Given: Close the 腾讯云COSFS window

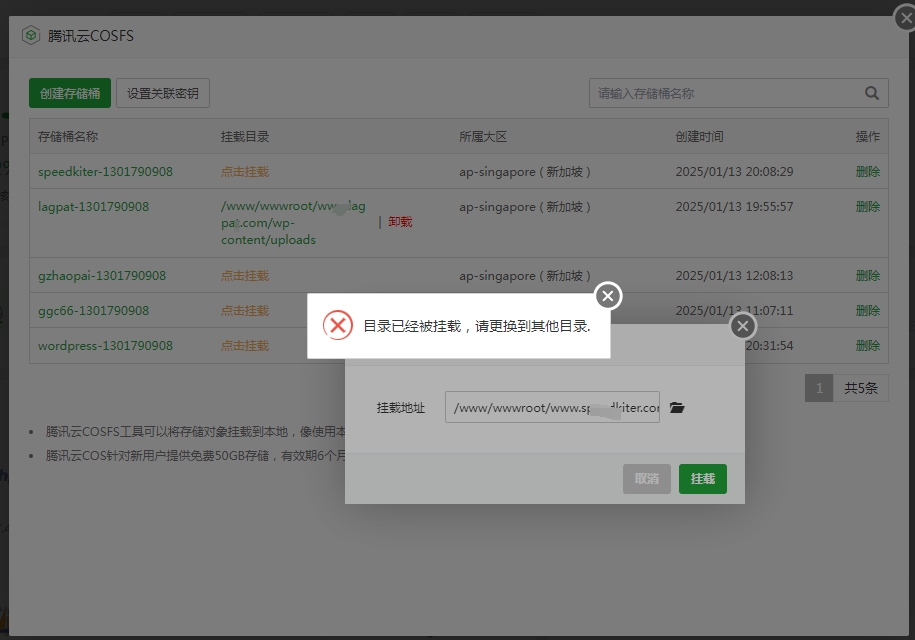Looking at the screenshot, I should [906, 18].
